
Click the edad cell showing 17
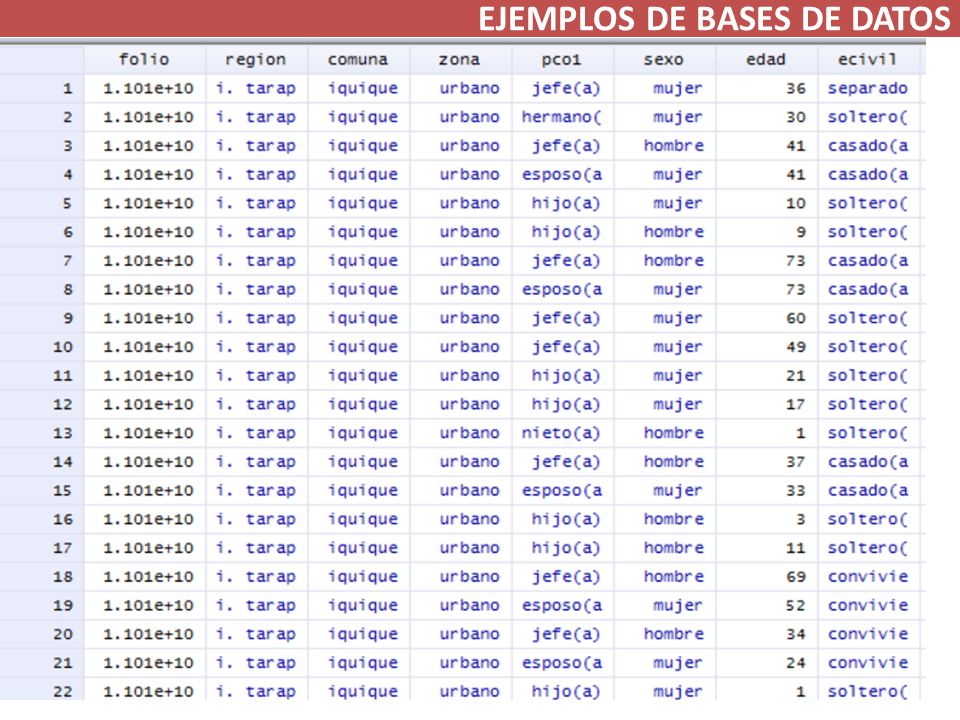[767, 405]
